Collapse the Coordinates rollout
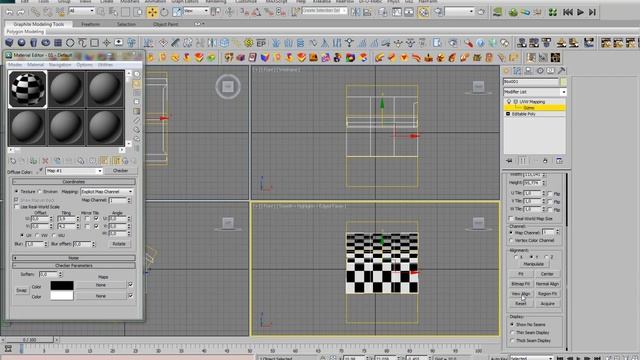The height and width of the screenshot is (360, 640). [73, 182]
